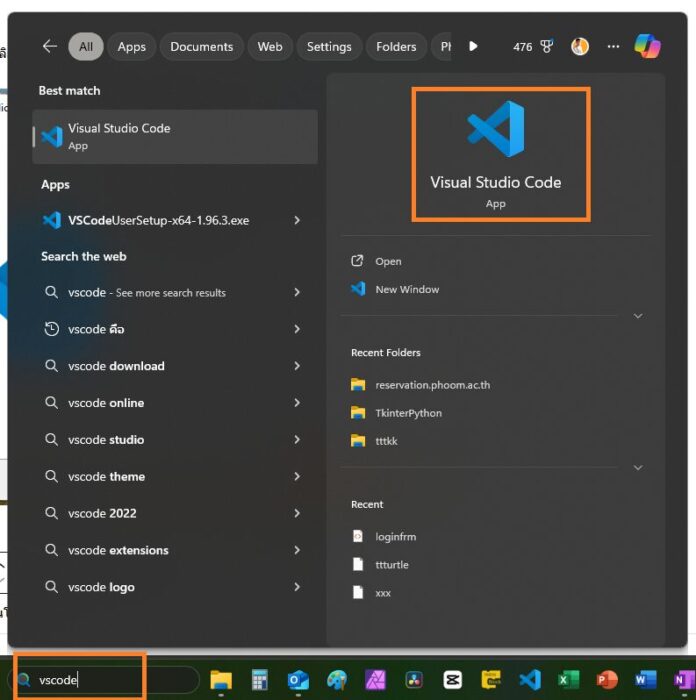696x700 pixels.
Task: Open Excel from the taskbar
Action: (x=568, y=680)
